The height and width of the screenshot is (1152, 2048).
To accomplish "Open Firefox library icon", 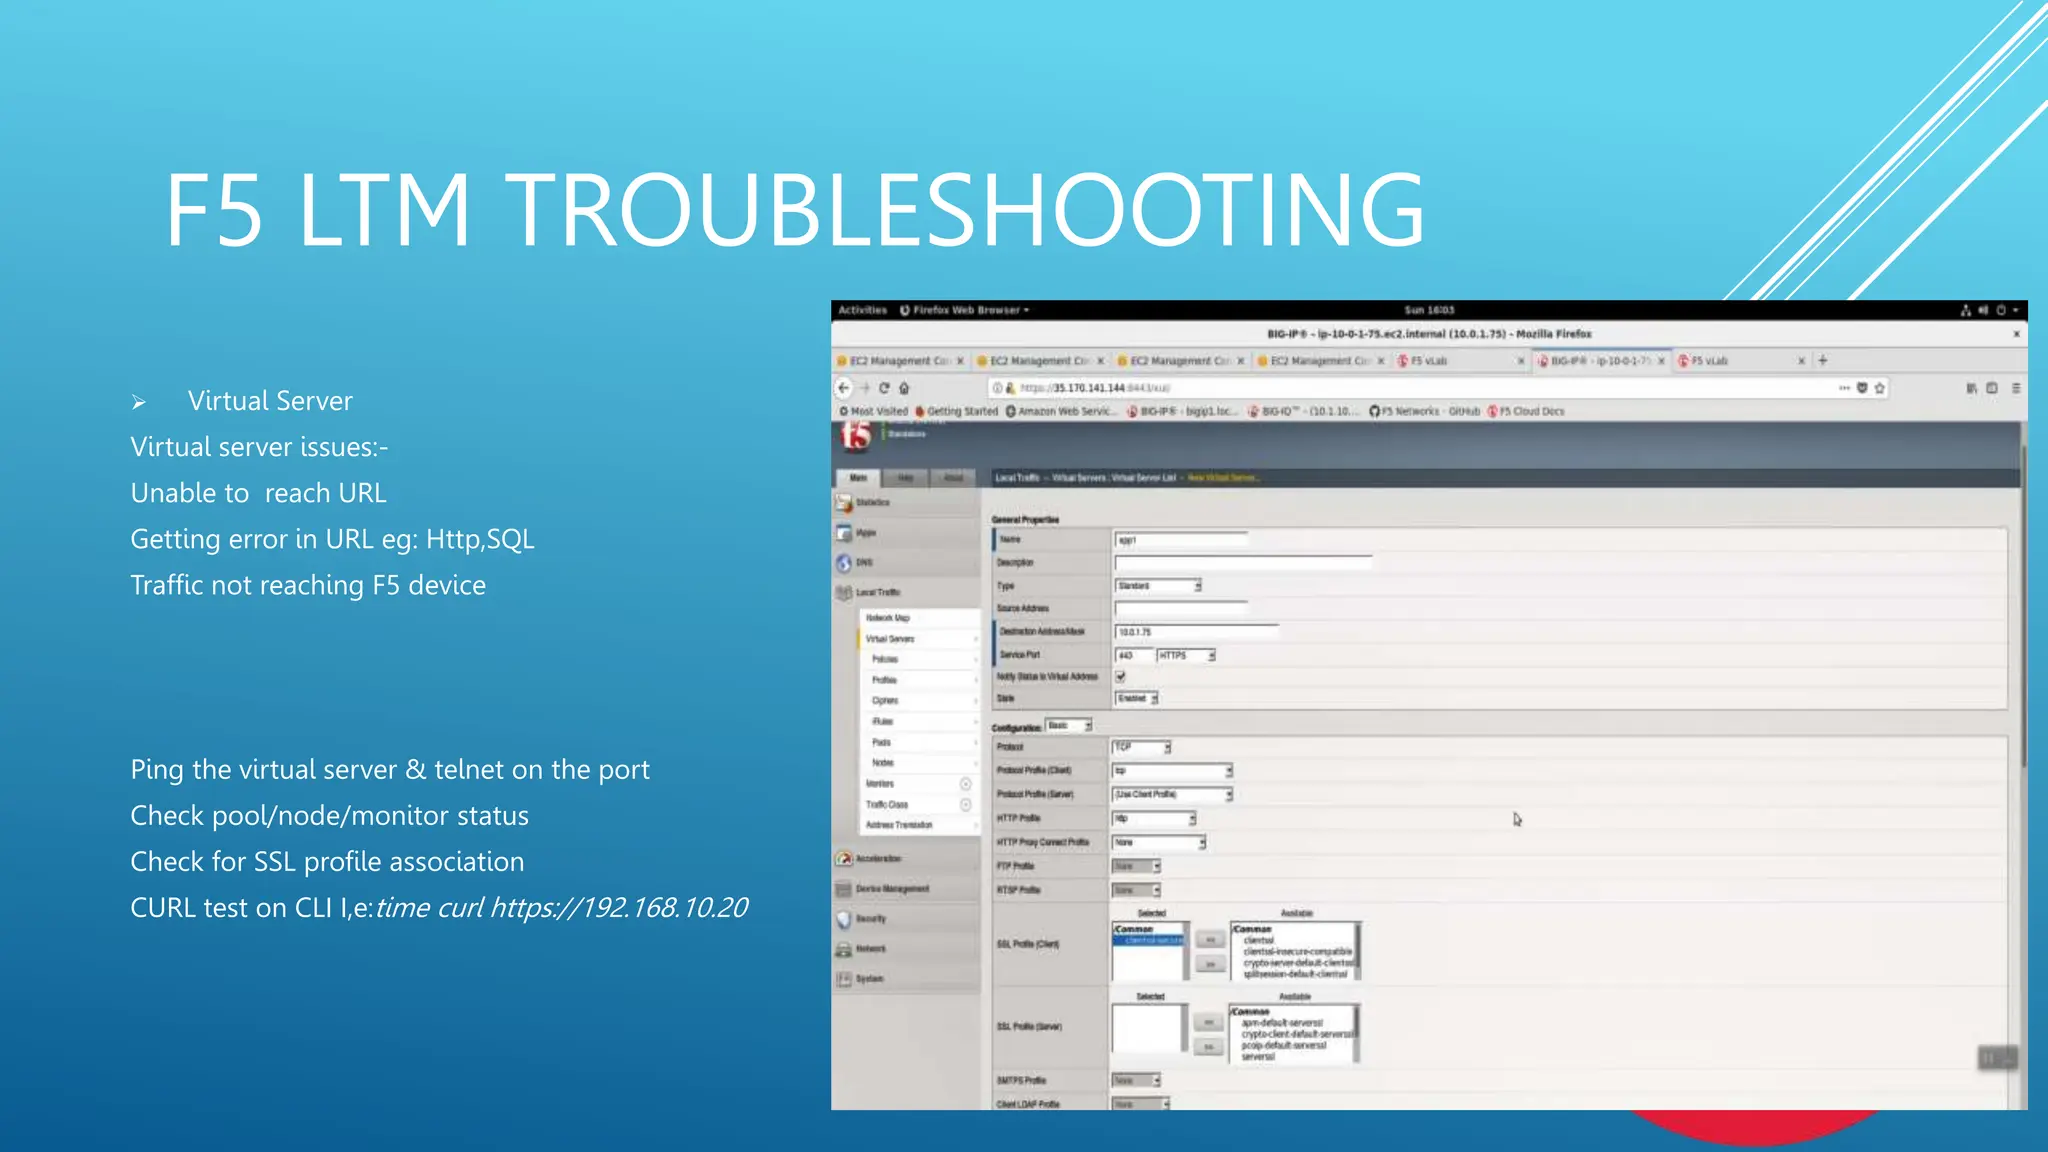I will pos(1972,388).
